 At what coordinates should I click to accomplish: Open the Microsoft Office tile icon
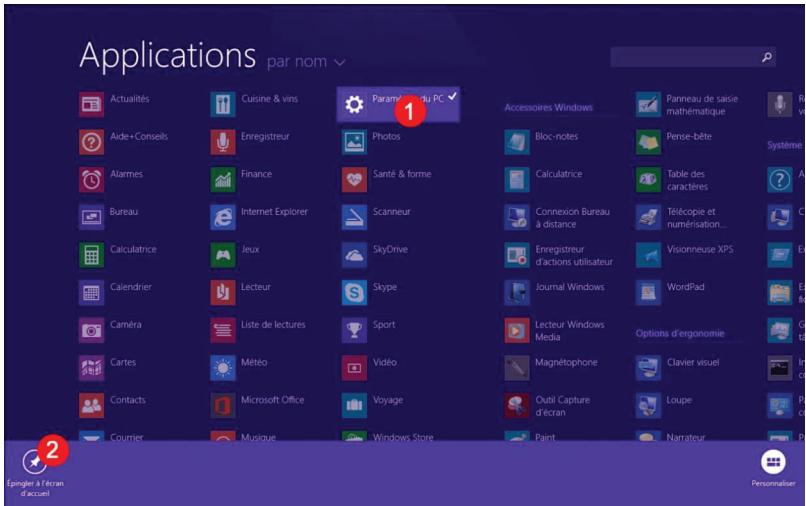[223, 405]
